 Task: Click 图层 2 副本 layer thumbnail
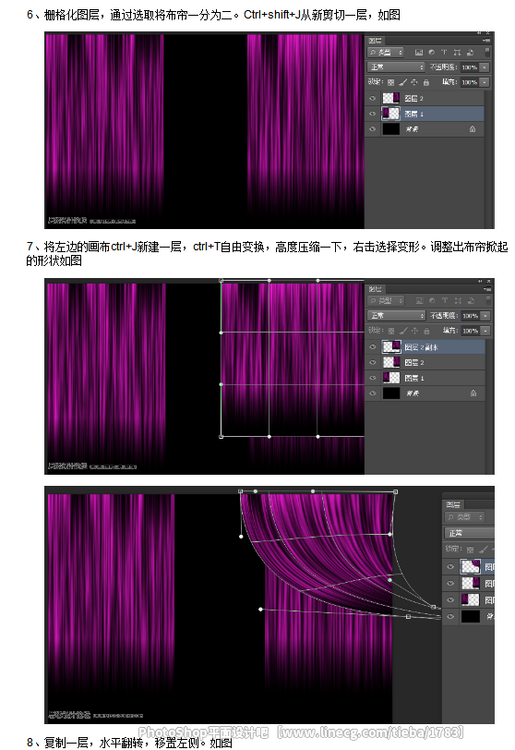click(x=392, y=347)
